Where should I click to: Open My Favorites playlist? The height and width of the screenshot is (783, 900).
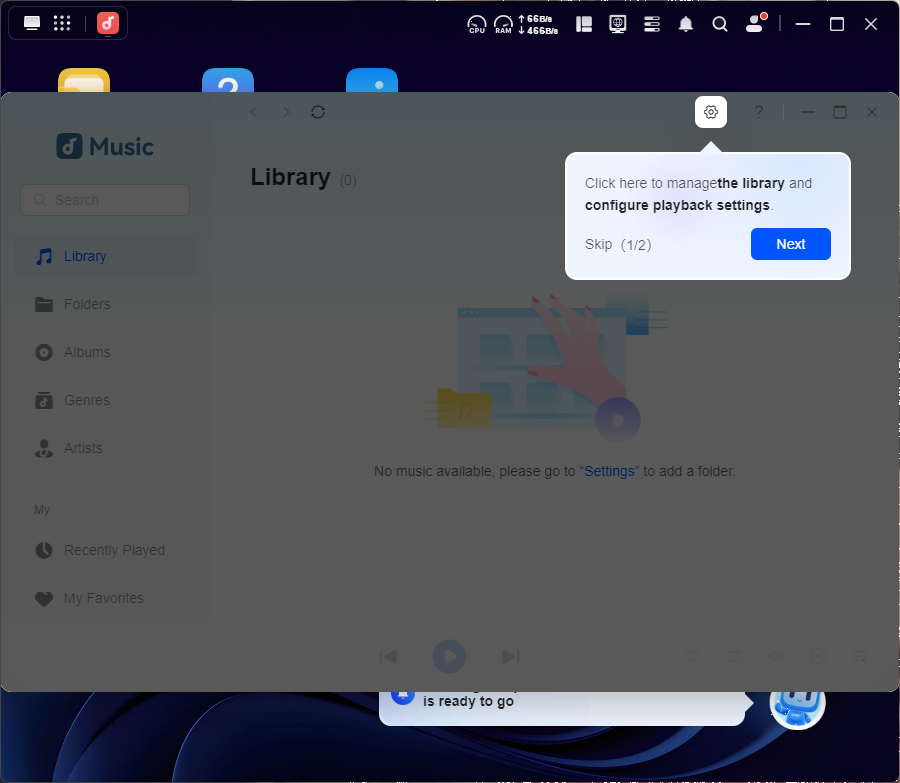tap(104, 598)
